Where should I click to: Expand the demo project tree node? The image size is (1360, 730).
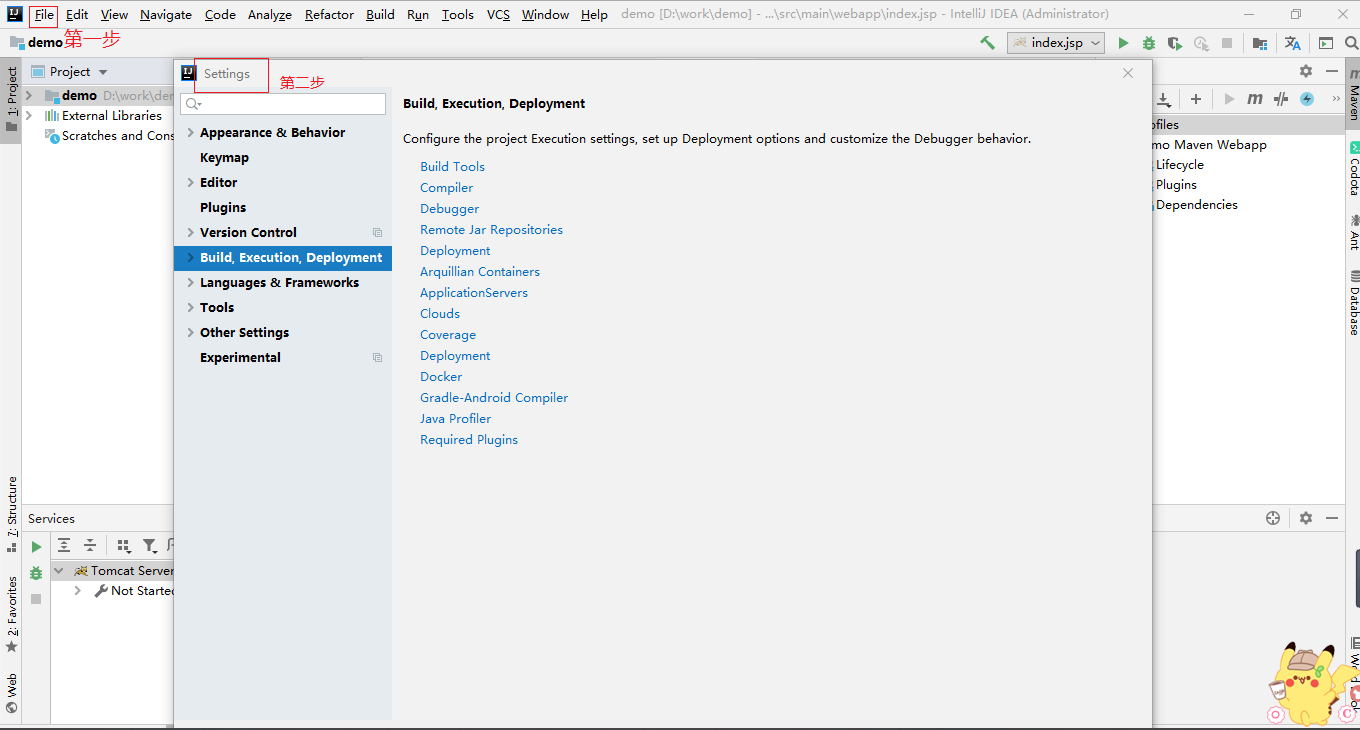click(29, 96)
